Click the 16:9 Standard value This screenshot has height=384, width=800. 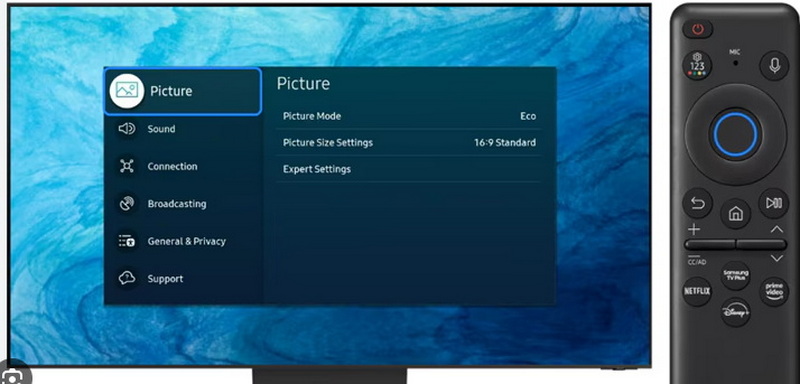pos(505,143)
